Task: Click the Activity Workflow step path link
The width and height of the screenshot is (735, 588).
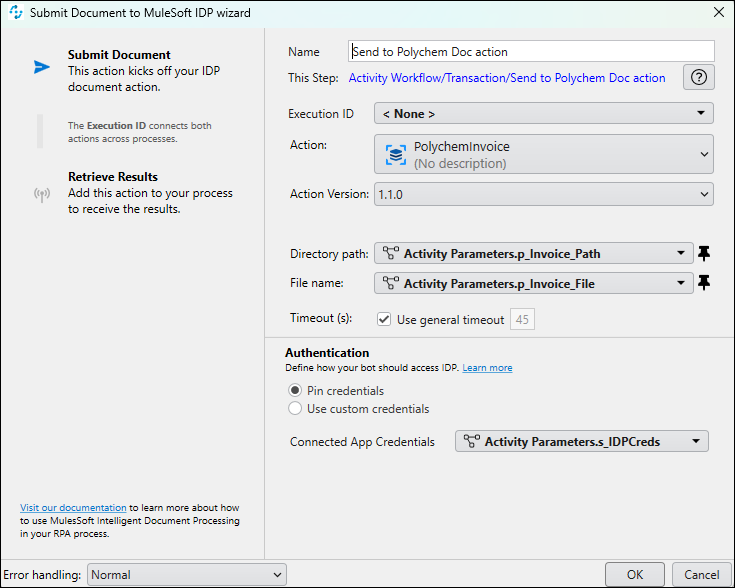Action: (507, 78)
